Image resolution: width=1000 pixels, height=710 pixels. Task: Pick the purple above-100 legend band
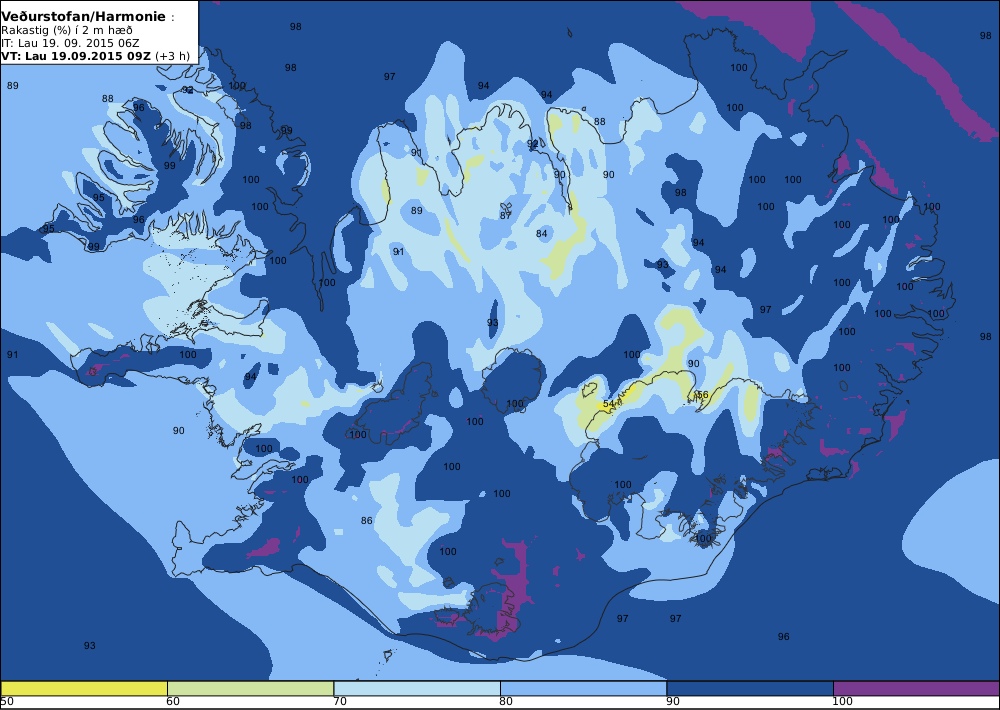pos(916,688)
